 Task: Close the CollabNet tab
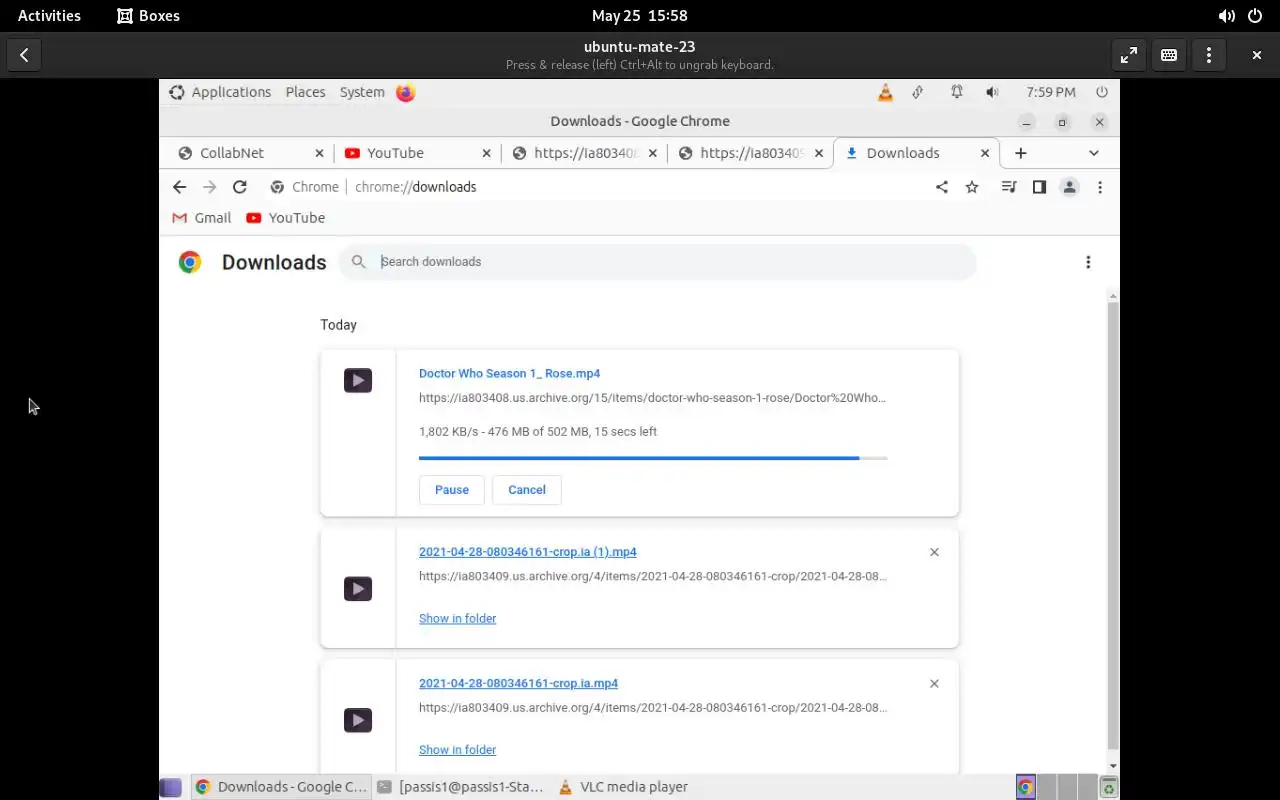pyautogui.click(x=319, y=153)
